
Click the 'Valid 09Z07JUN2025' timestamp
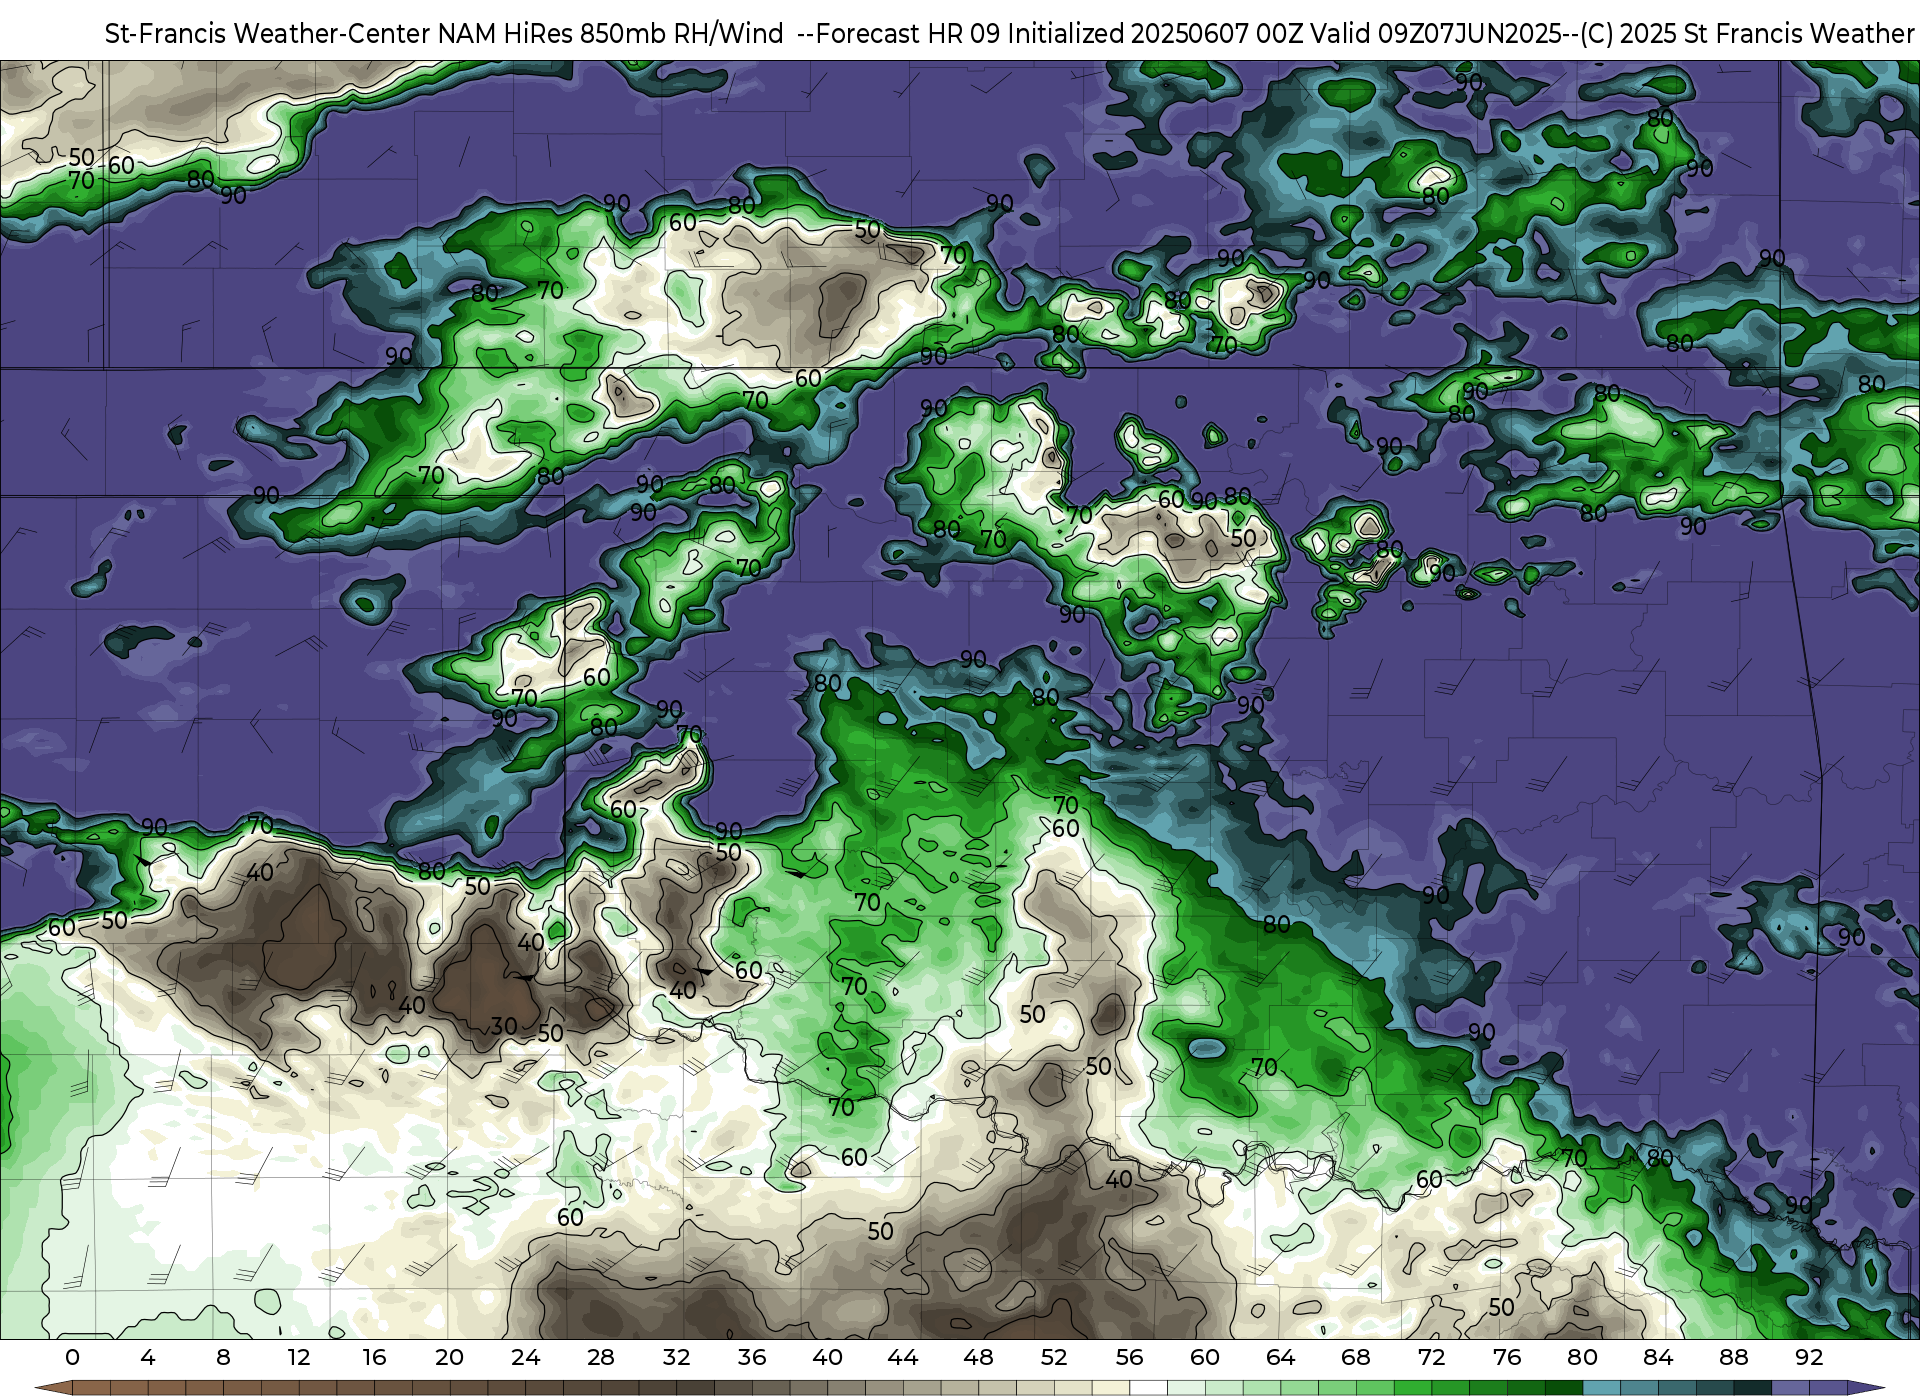tap(1436, 34)
